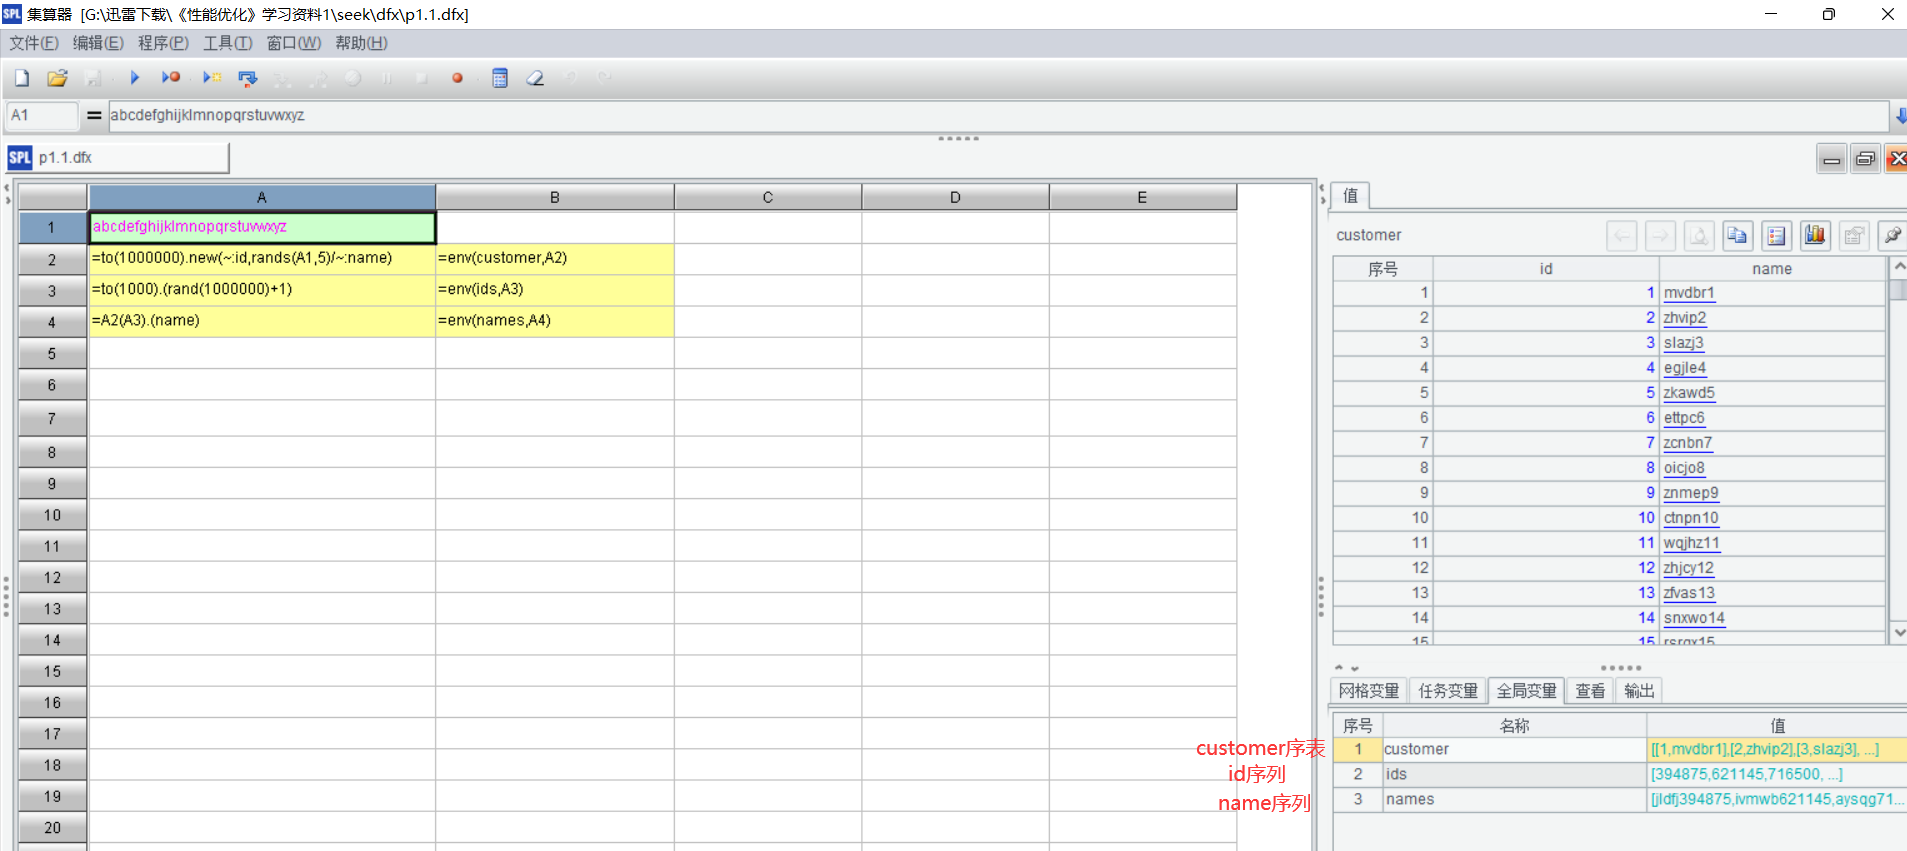Minimize the p1.1.dfx document sheet

[1831, 159]
